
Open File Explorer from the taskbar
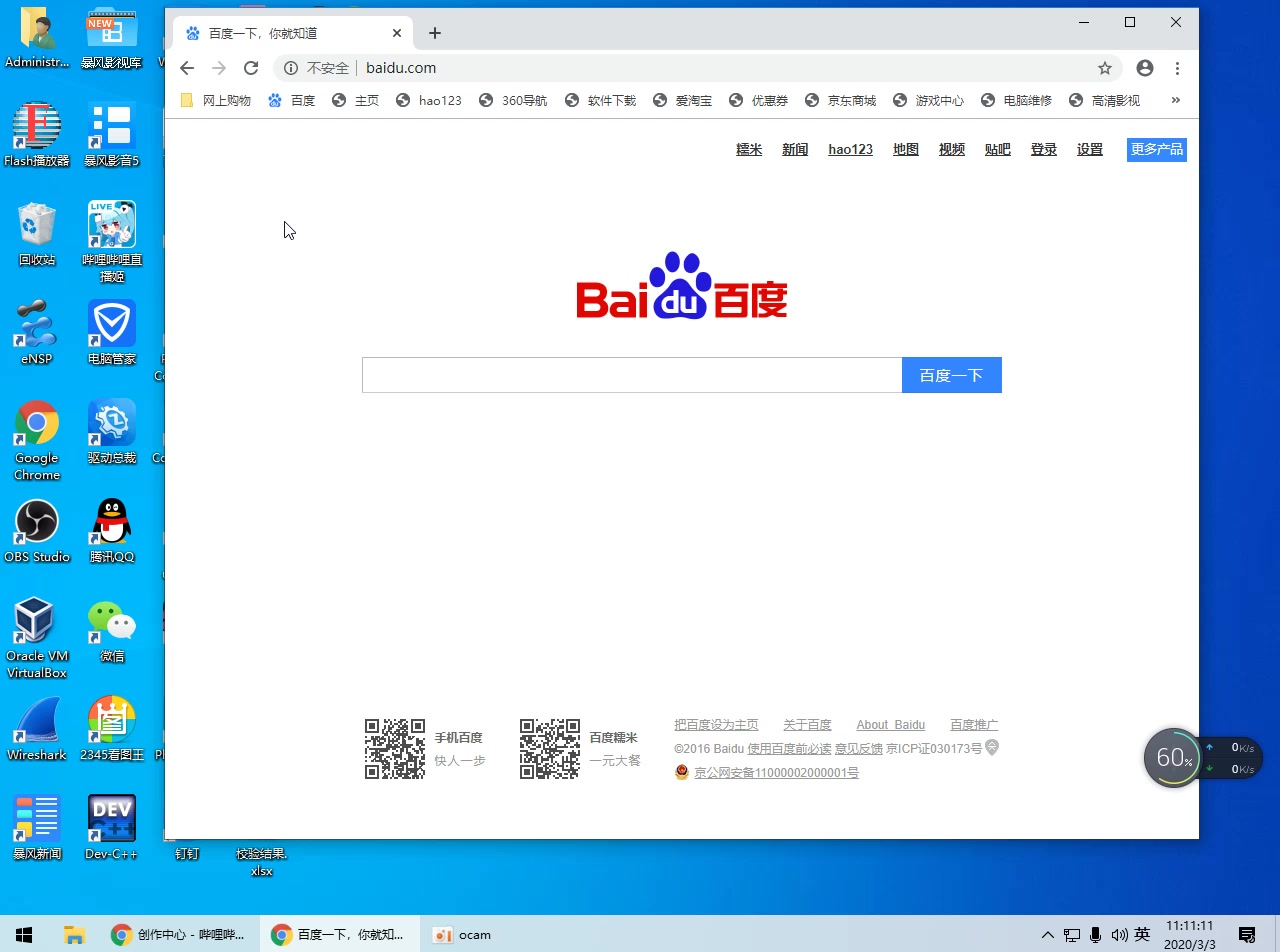click(74, 935)
